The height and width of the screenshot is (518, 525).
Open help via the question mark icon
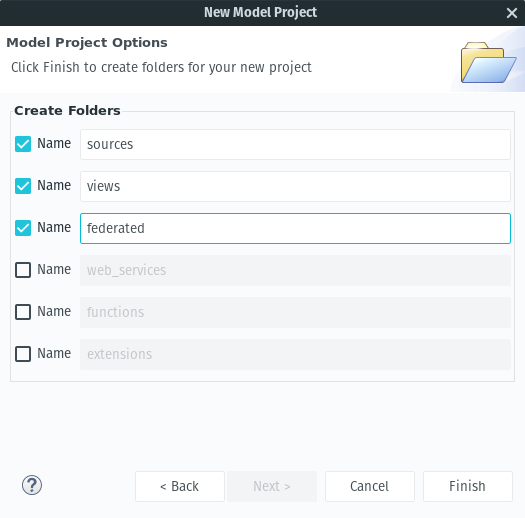point(32,485)
